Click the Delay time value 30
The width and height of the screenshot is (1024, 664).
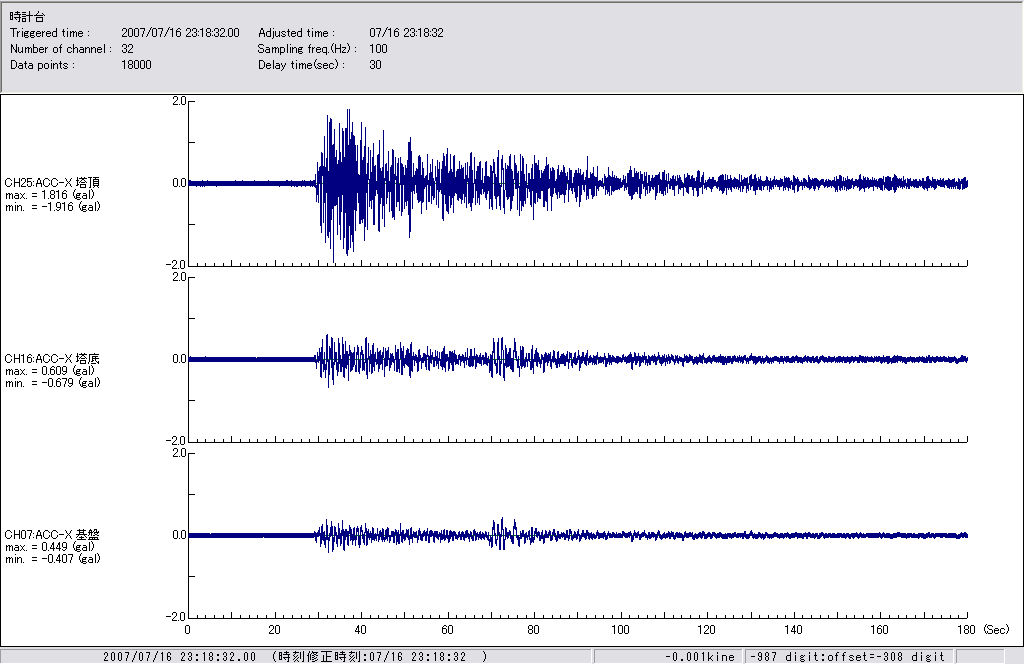[x=375, y=64]
